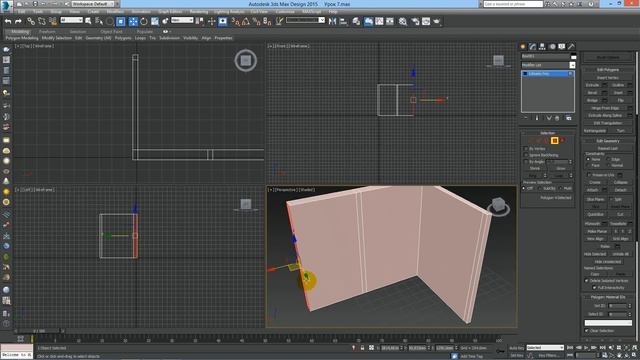Open the key filter Selected dropdown

545,348
